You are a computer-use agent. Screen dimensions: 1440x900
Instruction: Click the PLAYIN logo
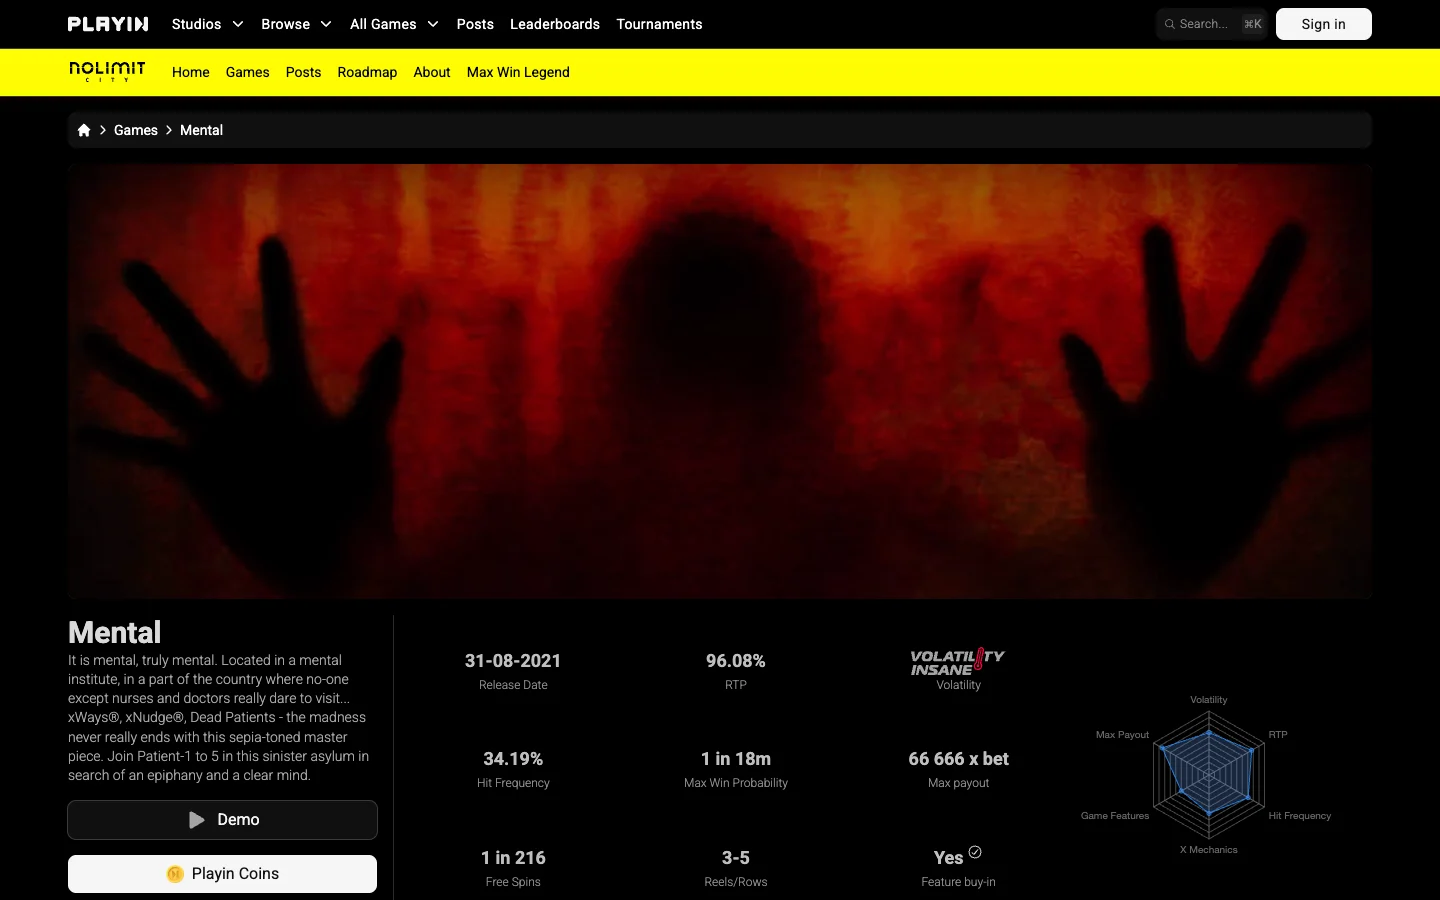108,24
